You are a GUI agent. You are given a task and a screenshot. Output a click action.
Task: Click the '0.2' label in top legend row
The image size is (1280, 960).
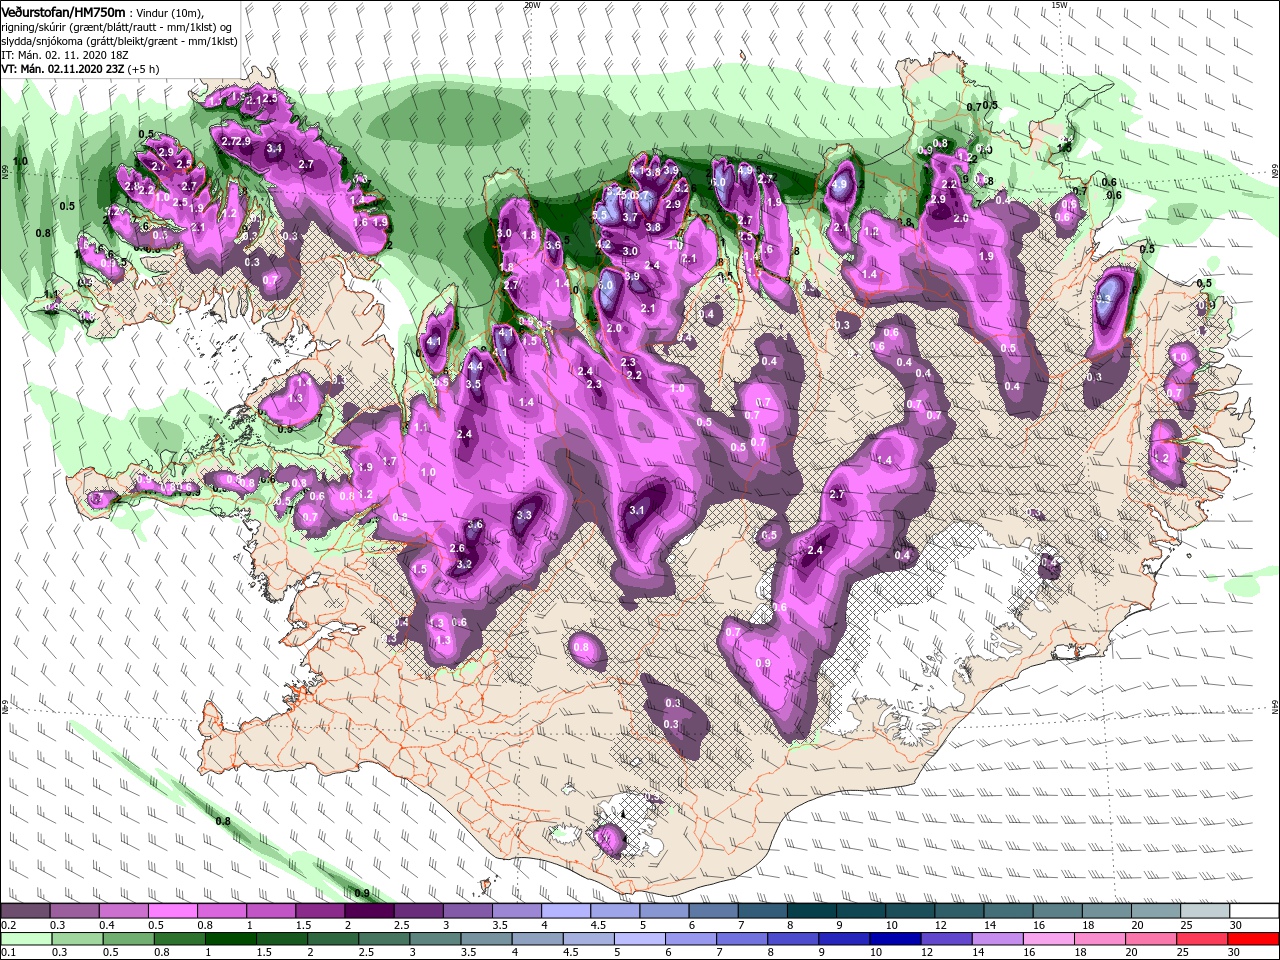click(9, 925)
